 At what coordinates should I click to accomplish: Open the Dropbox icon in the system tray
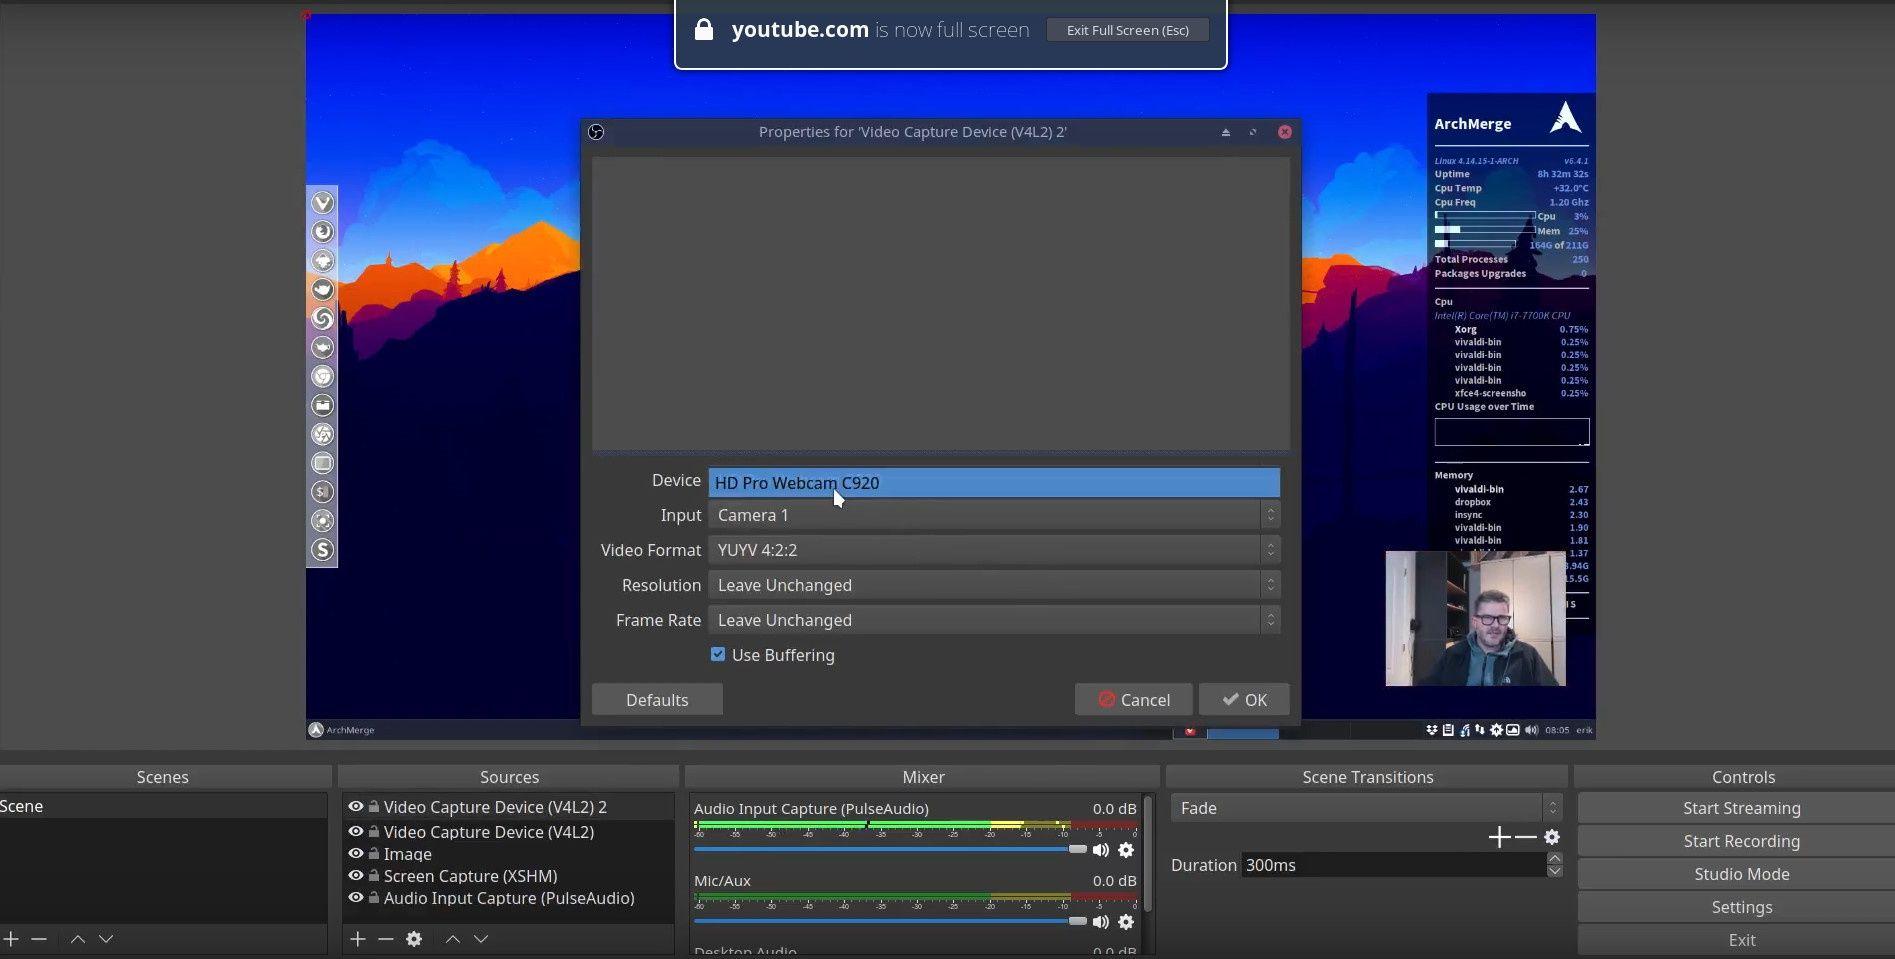[x=1431, y=729]
